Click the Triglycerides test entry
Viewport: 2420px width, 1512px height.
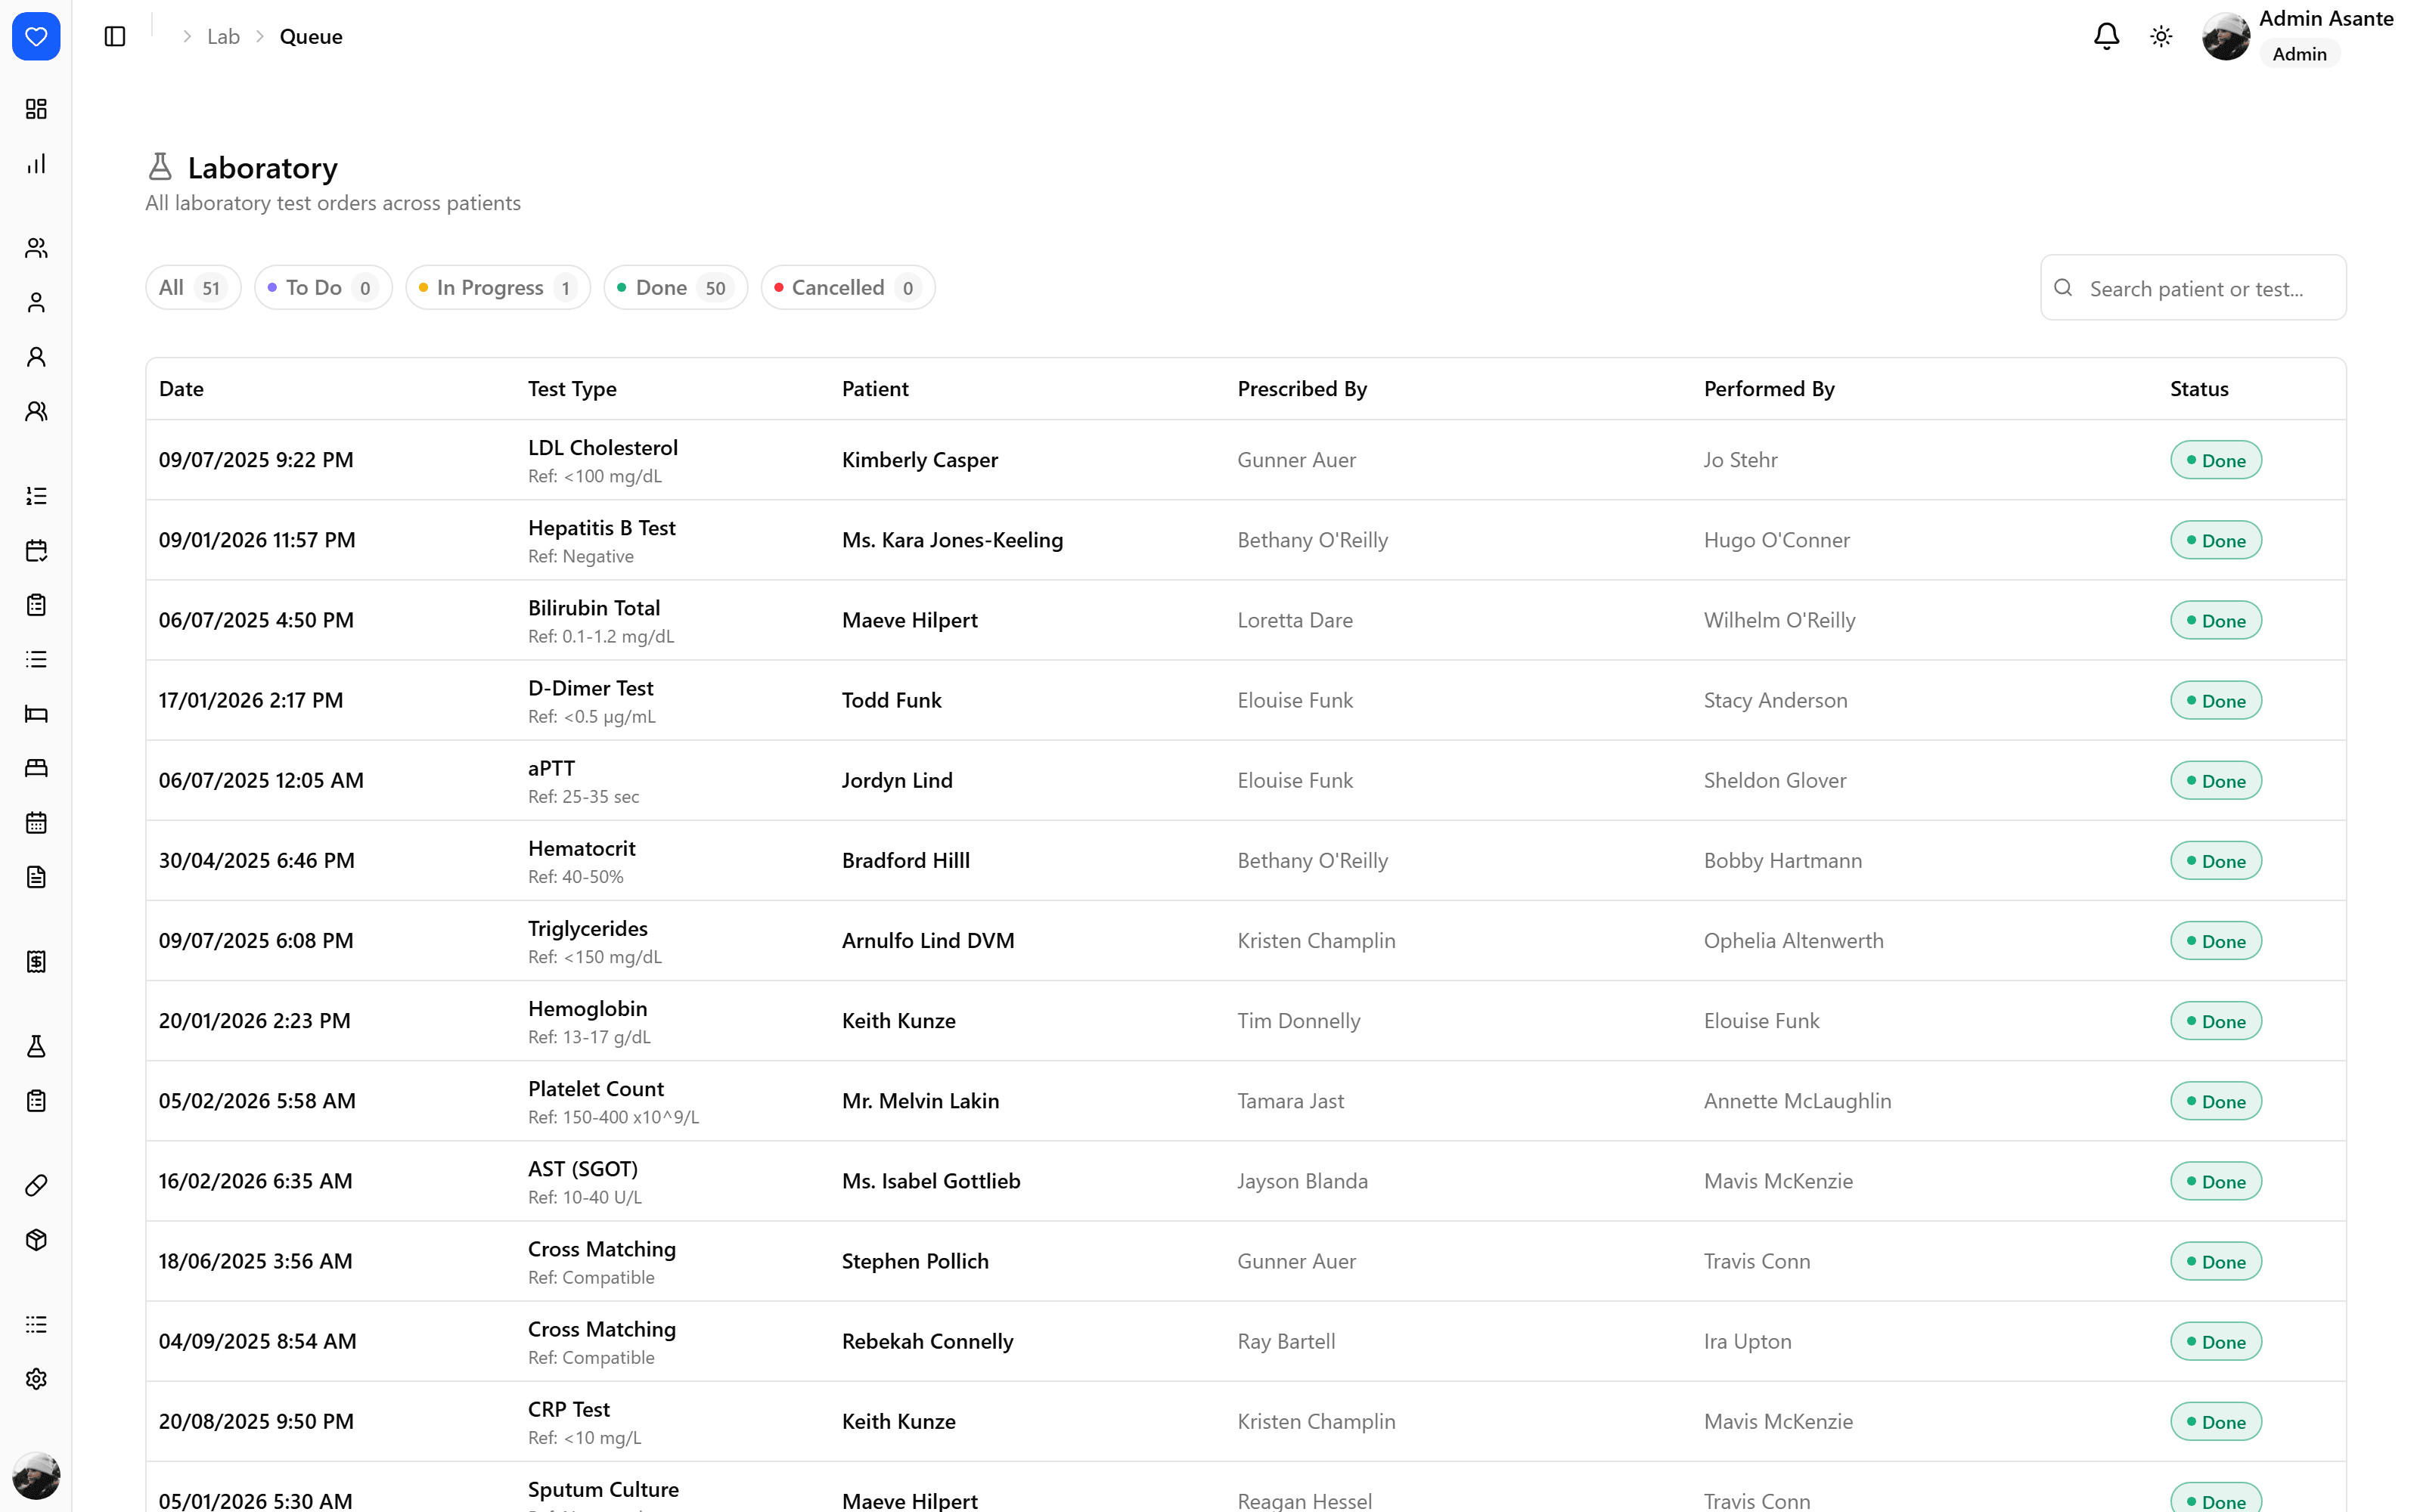pyautogui.click(x=588, y=929)
